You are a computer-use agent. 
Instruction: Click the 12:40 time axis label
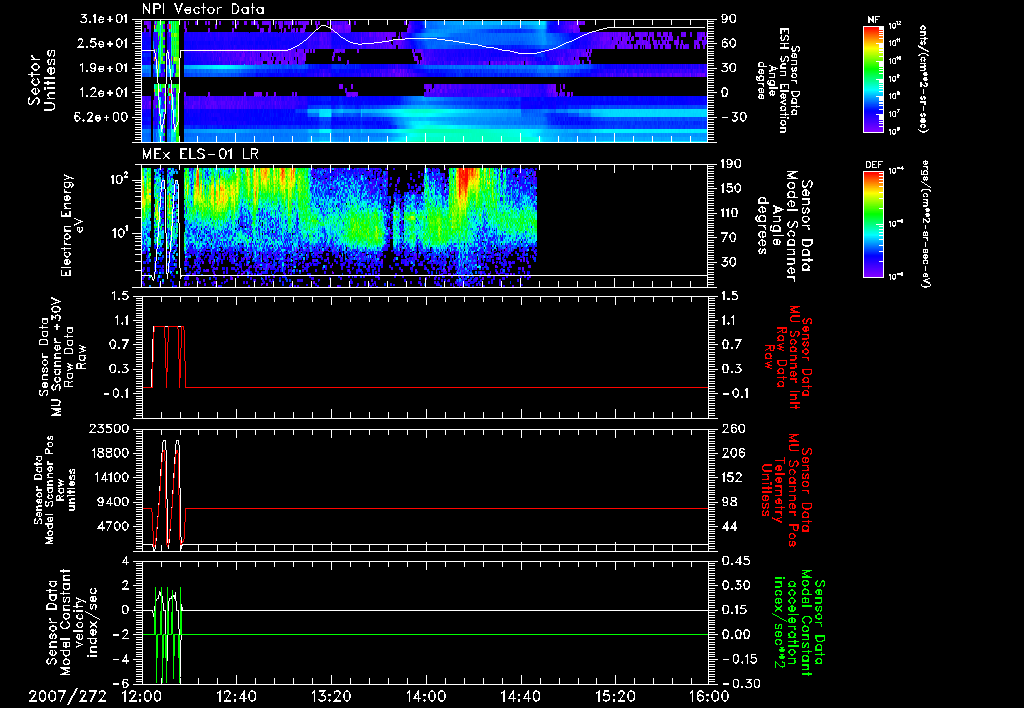236,696
